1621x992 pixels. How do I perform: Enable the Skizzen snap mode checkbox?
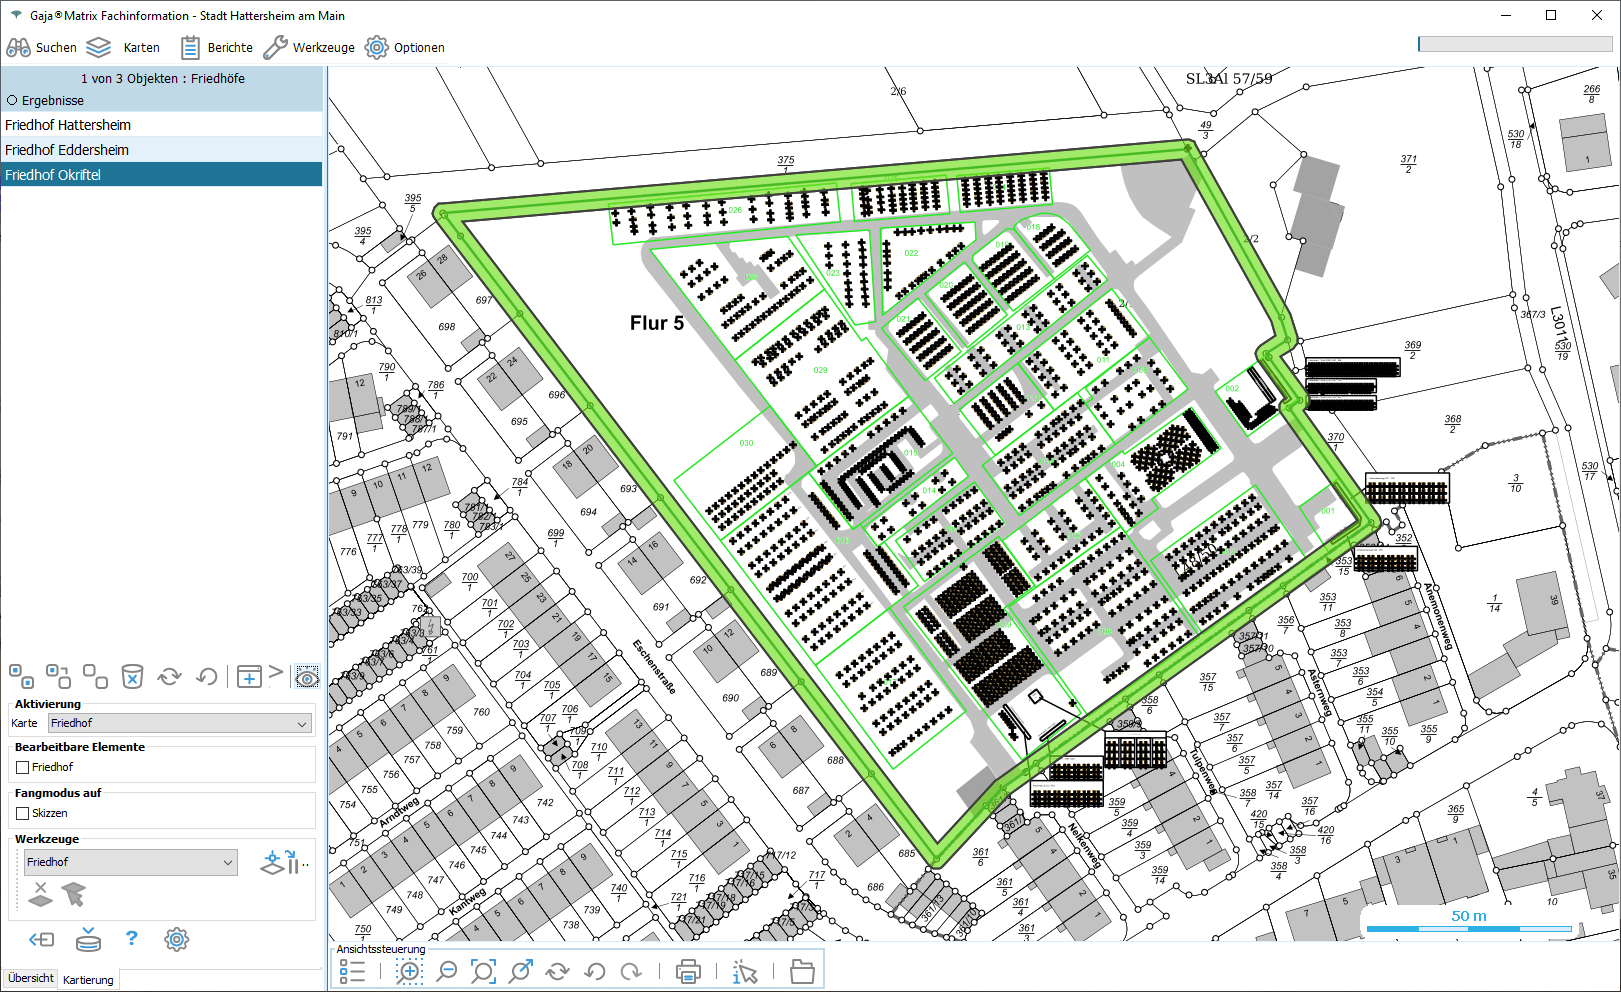[x=23, y=814]
